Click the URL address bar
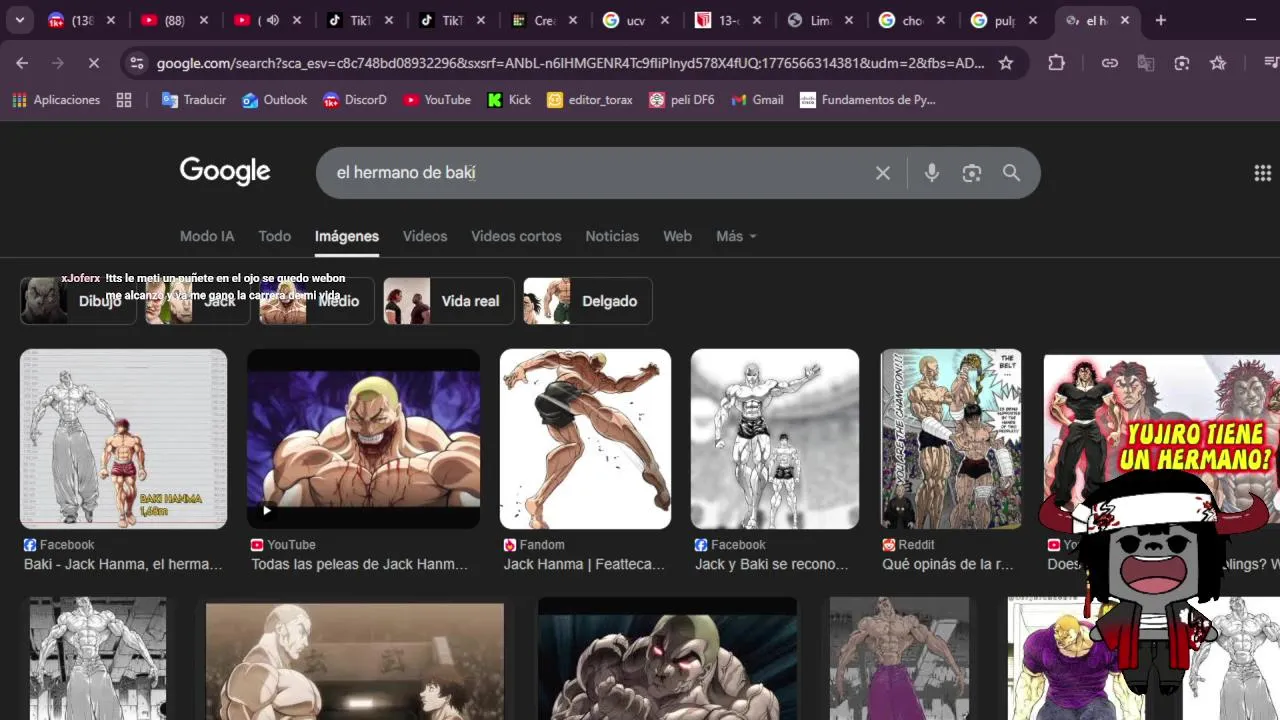 tap(570, 63)
